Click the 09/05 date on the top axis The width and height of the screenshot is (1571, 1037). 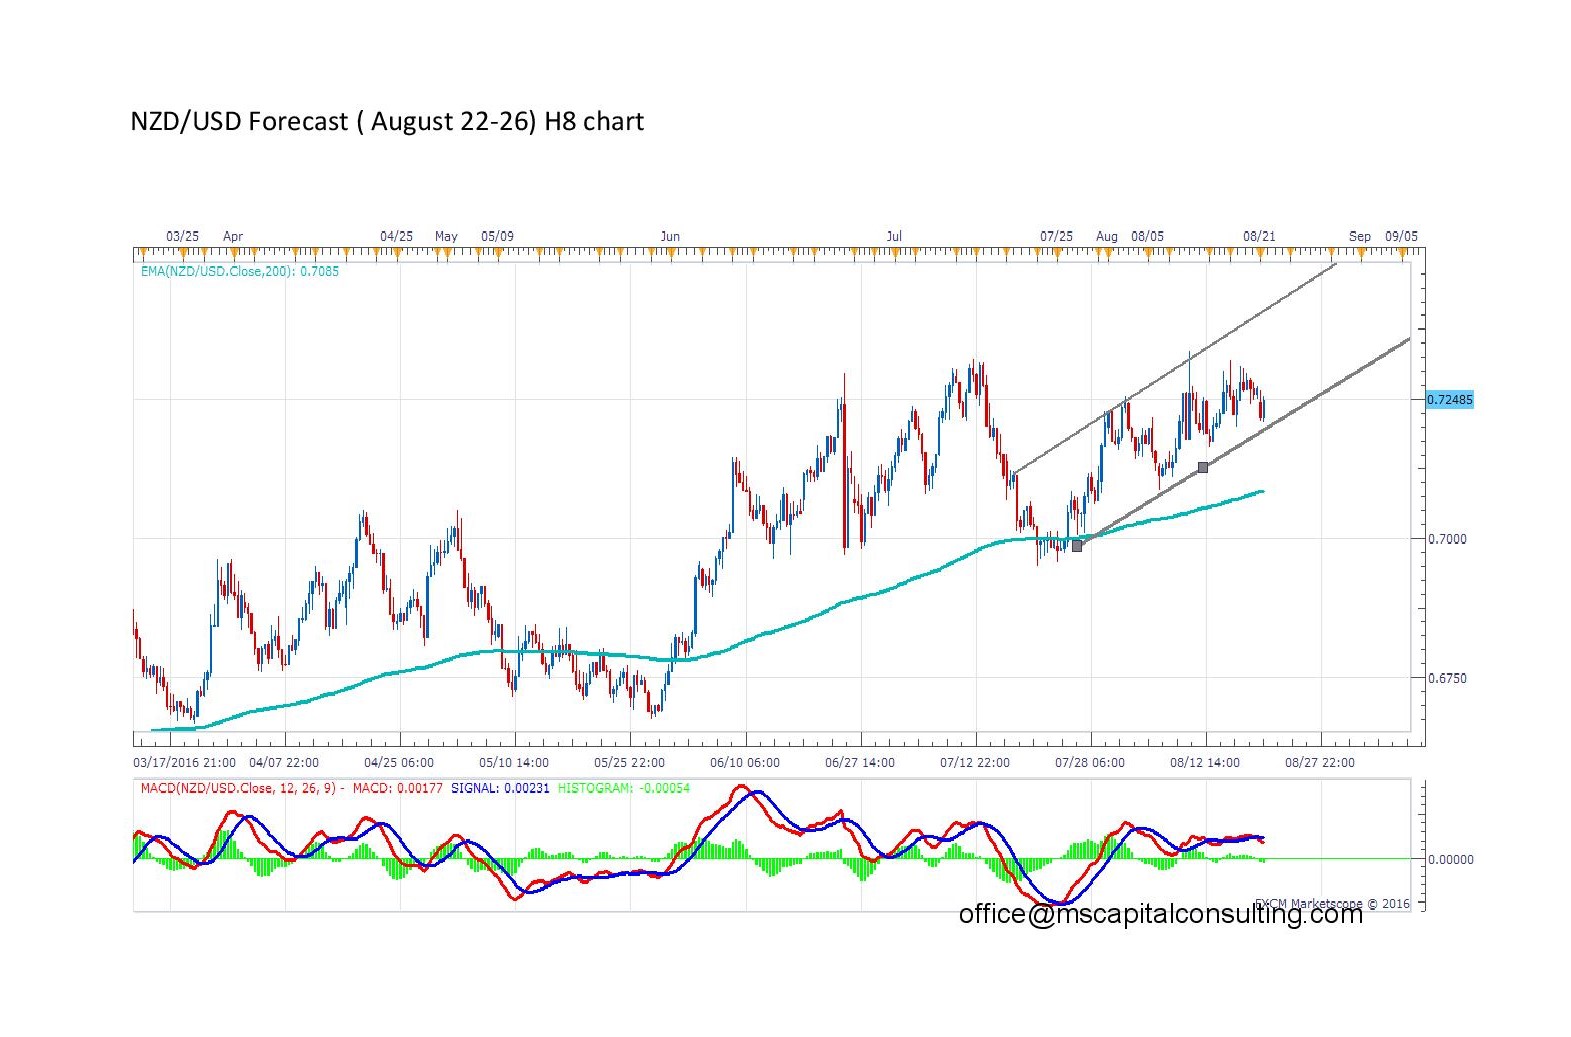point(1401,236)
